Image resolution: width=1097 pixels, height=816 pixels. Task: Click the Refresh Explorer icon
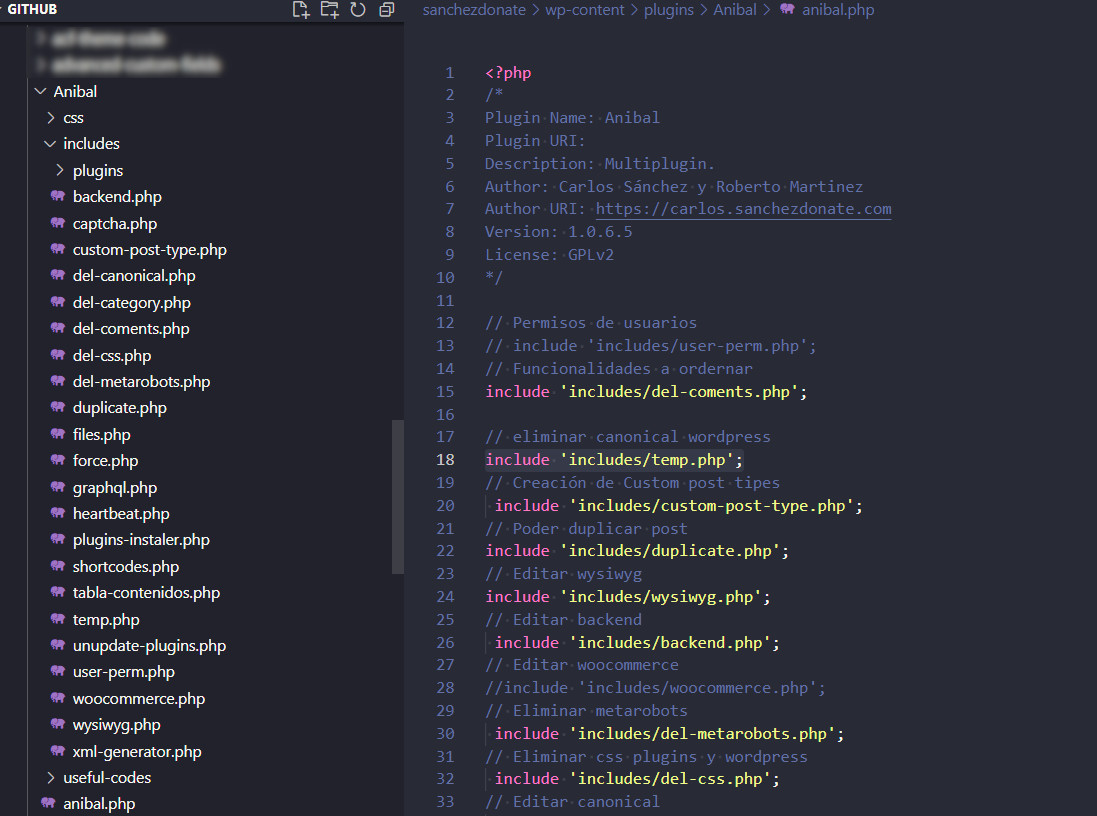[x=358, y=9]
